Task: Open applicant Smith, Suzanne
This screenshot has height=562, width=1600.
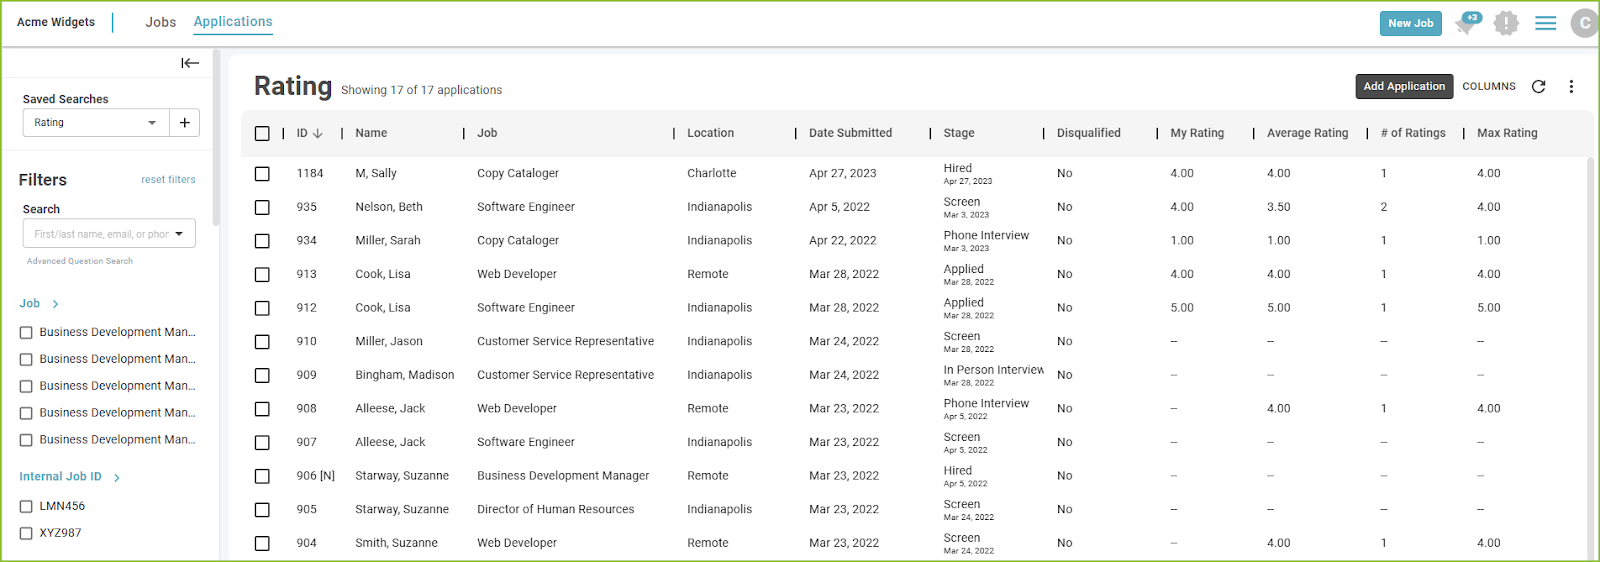Action: [396, 544]
